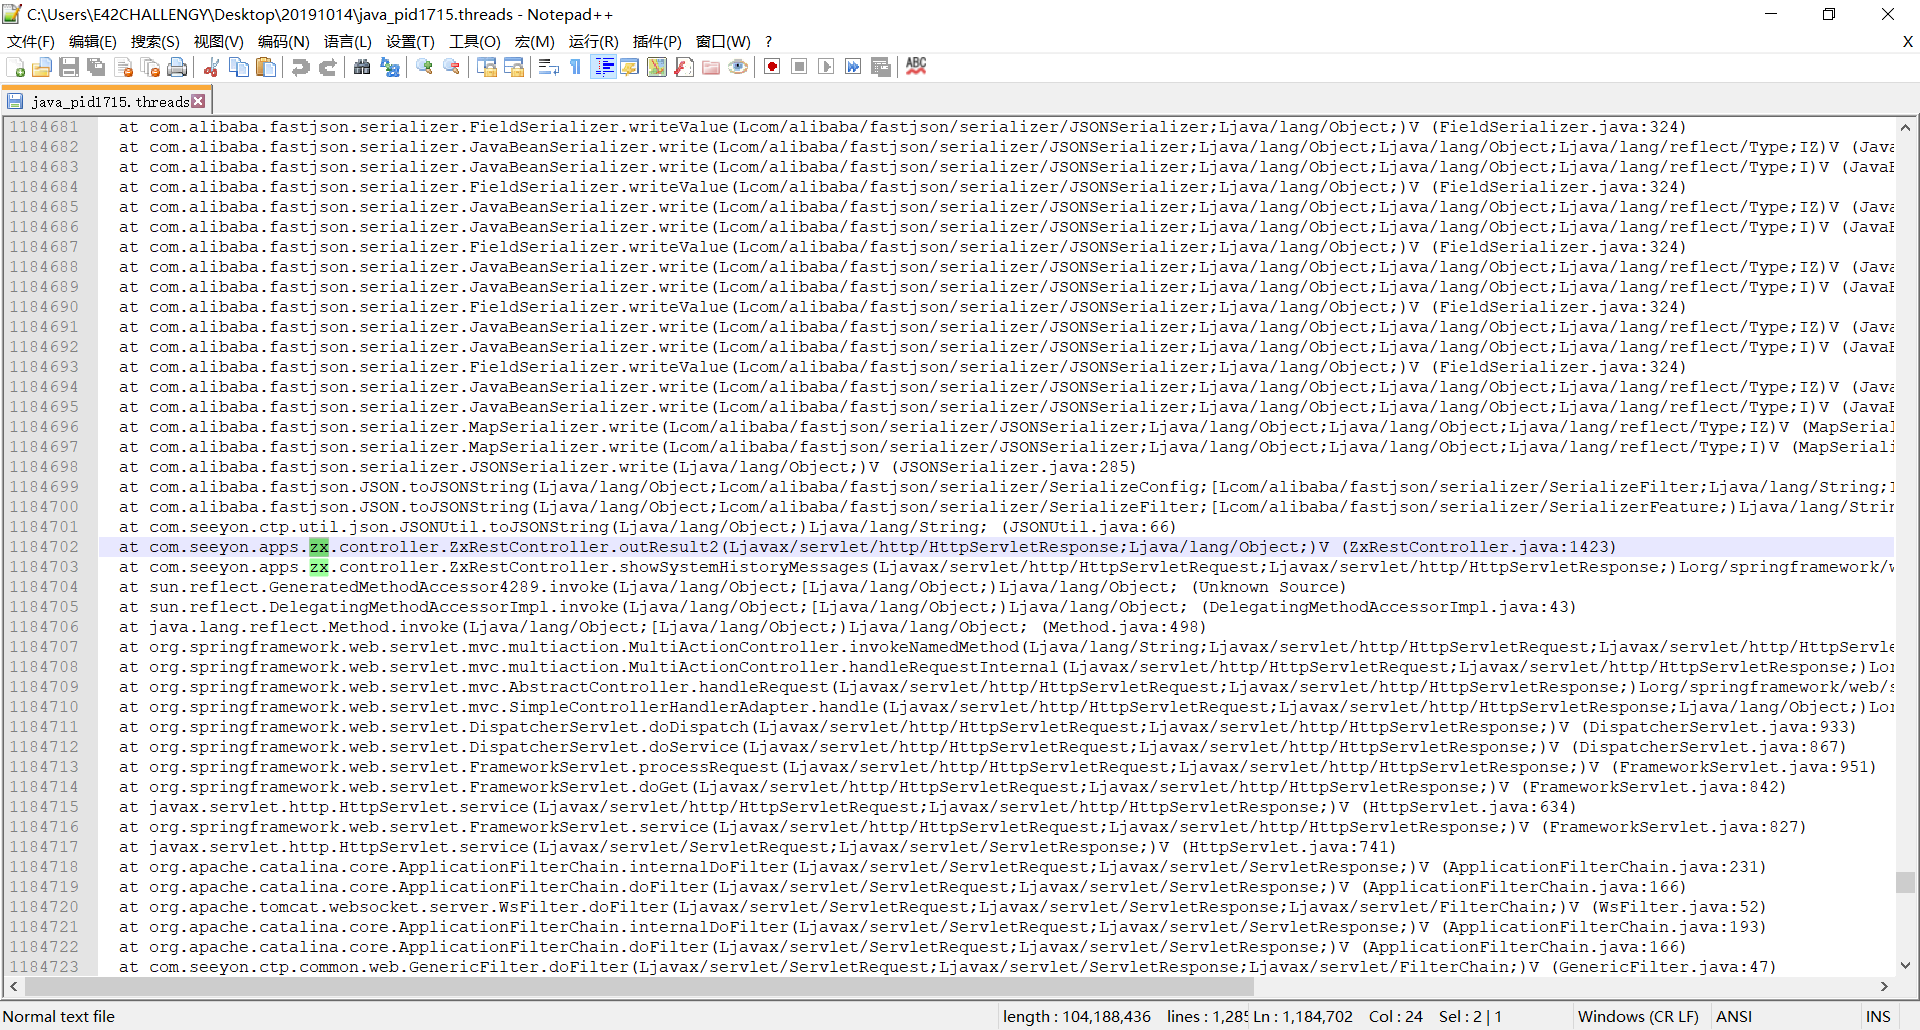
Task: Open the 插件(P) plugins menu
Action: [x=657, y=41]
